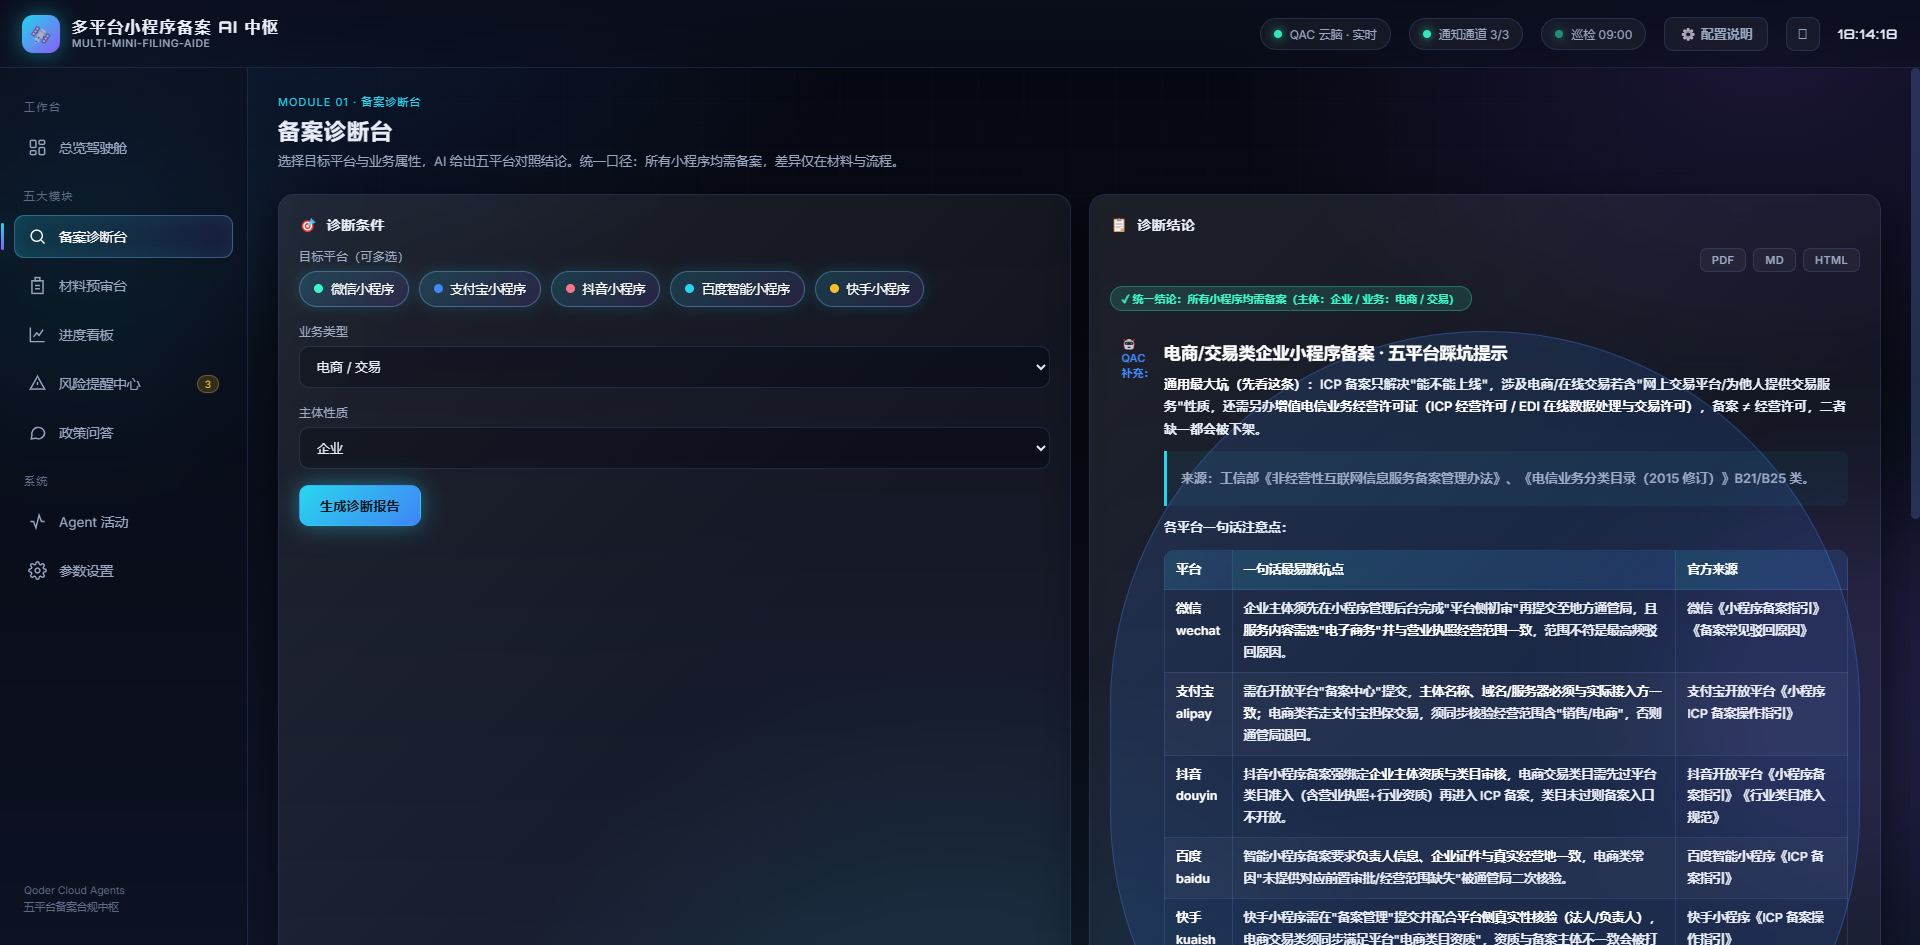The width and height of the screenshot is (1920, 945).
Task: Click 支付宝开放平台 source cell
Action: tap(1761, 713)
